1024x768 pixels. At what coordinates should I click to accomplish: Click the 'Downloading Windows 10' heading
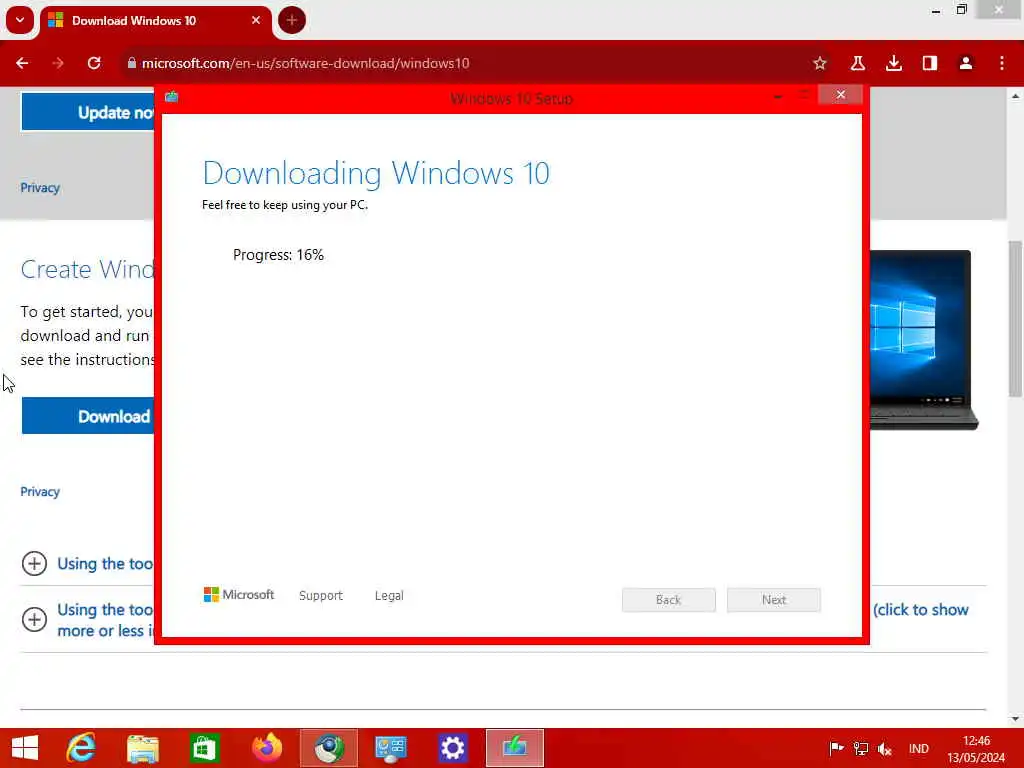(x=376, y=173)
